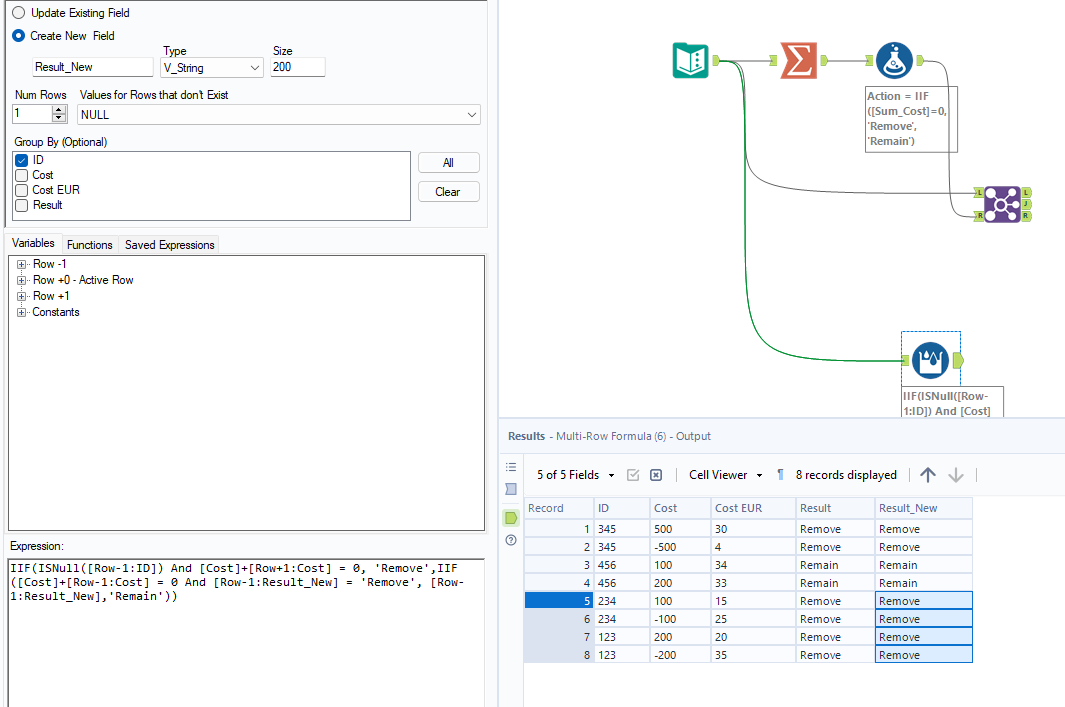Click the next record down arrow
This screenshot has width=1065, height=707.
[956, 475]
